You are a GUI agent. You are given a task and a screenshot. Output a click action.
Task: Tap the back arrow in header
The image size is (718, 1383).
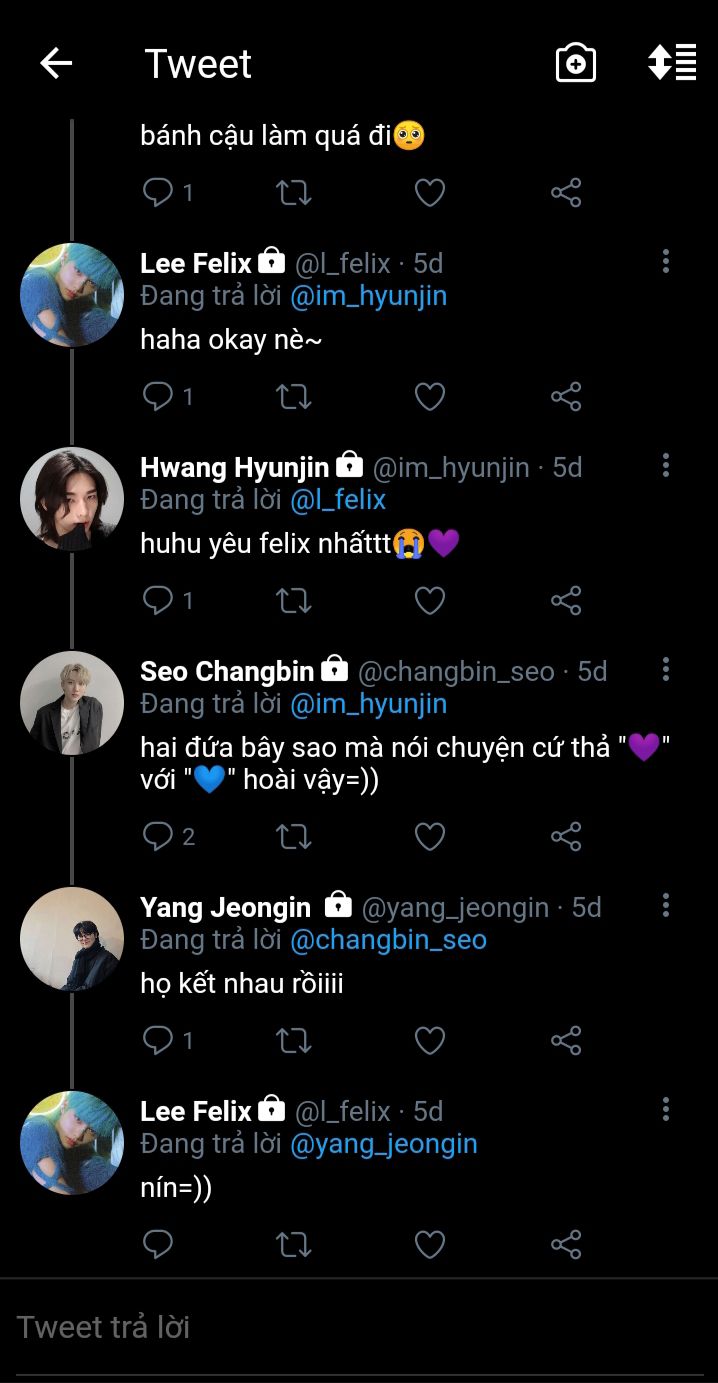click(x=56, y=64)
